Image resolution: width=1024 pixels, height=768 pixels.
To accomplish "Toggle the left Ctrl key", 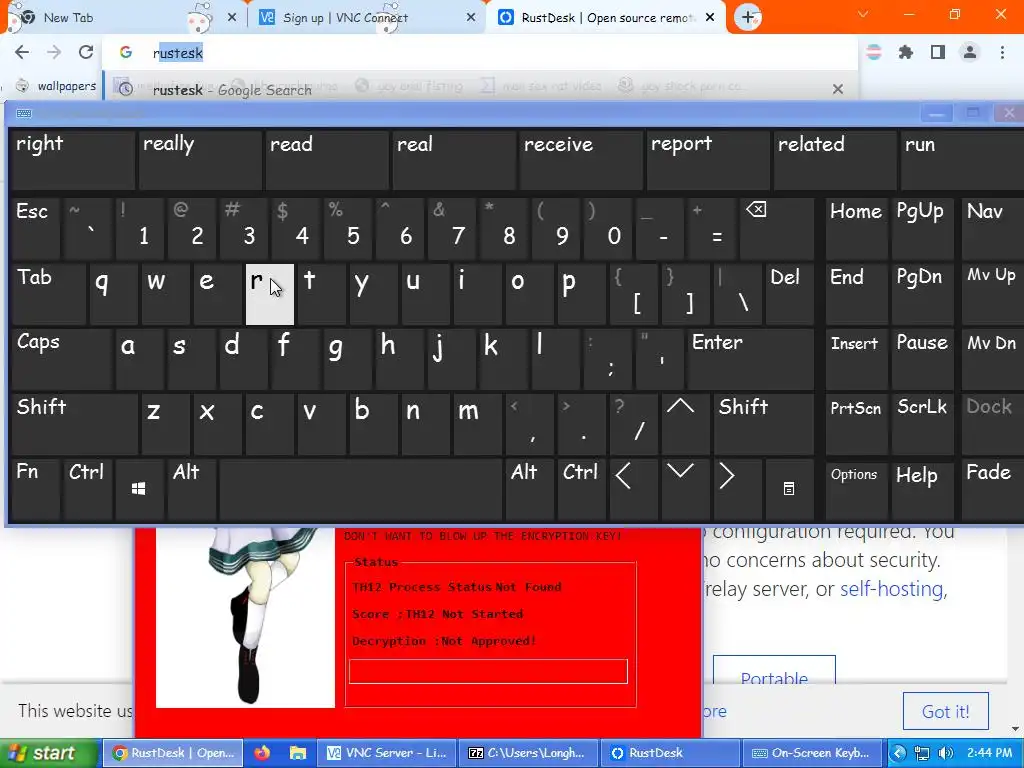I will point(88,489).
